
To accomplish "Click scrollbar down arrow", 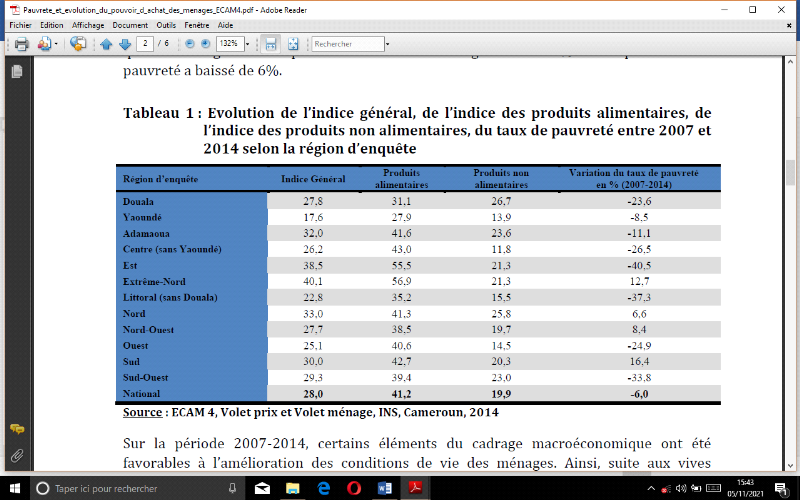I will coord(791,465).
